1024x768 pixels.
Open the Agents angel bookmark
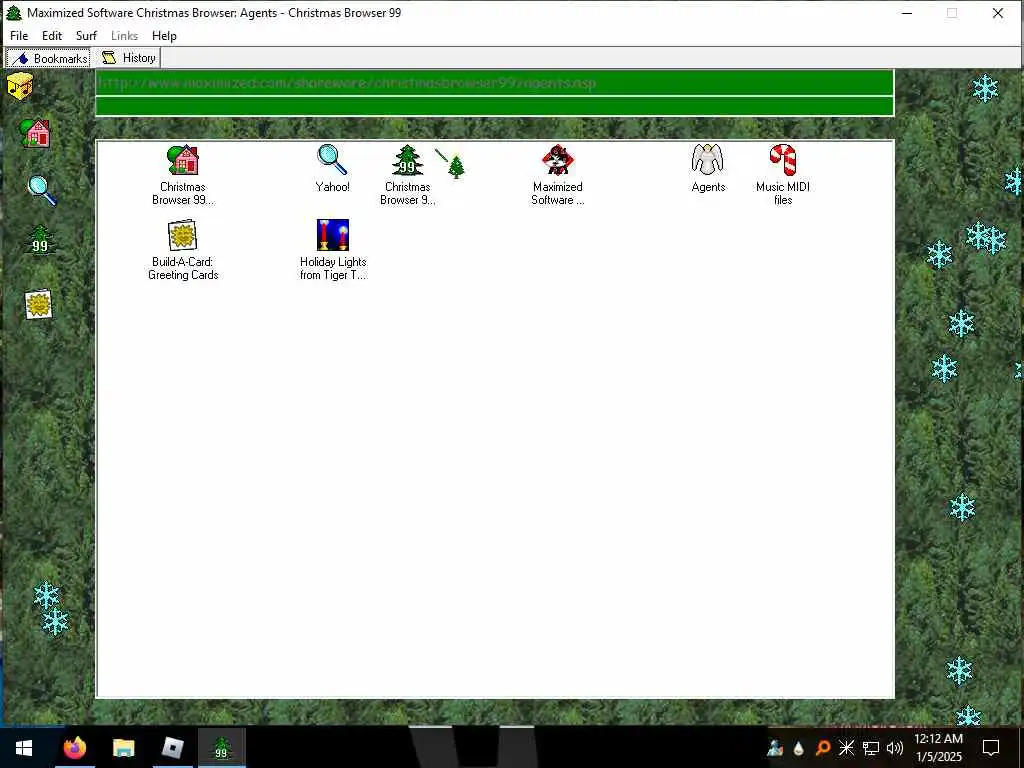point(708,160)
